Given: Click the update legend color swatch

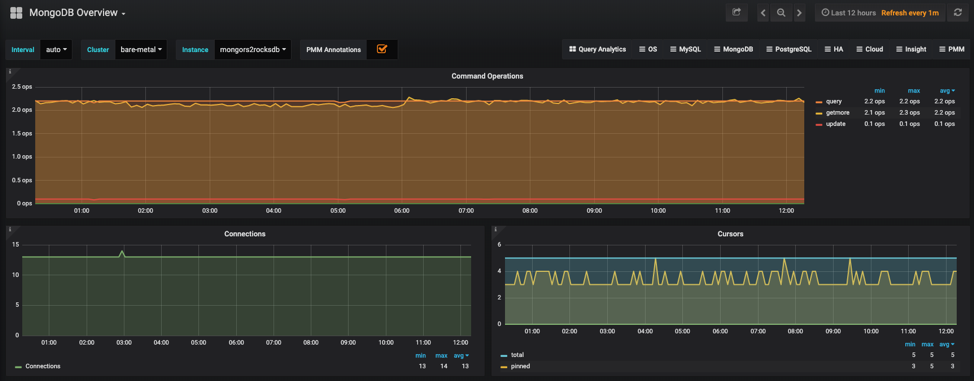Looking at the screenshot, I should click(819, 124).
